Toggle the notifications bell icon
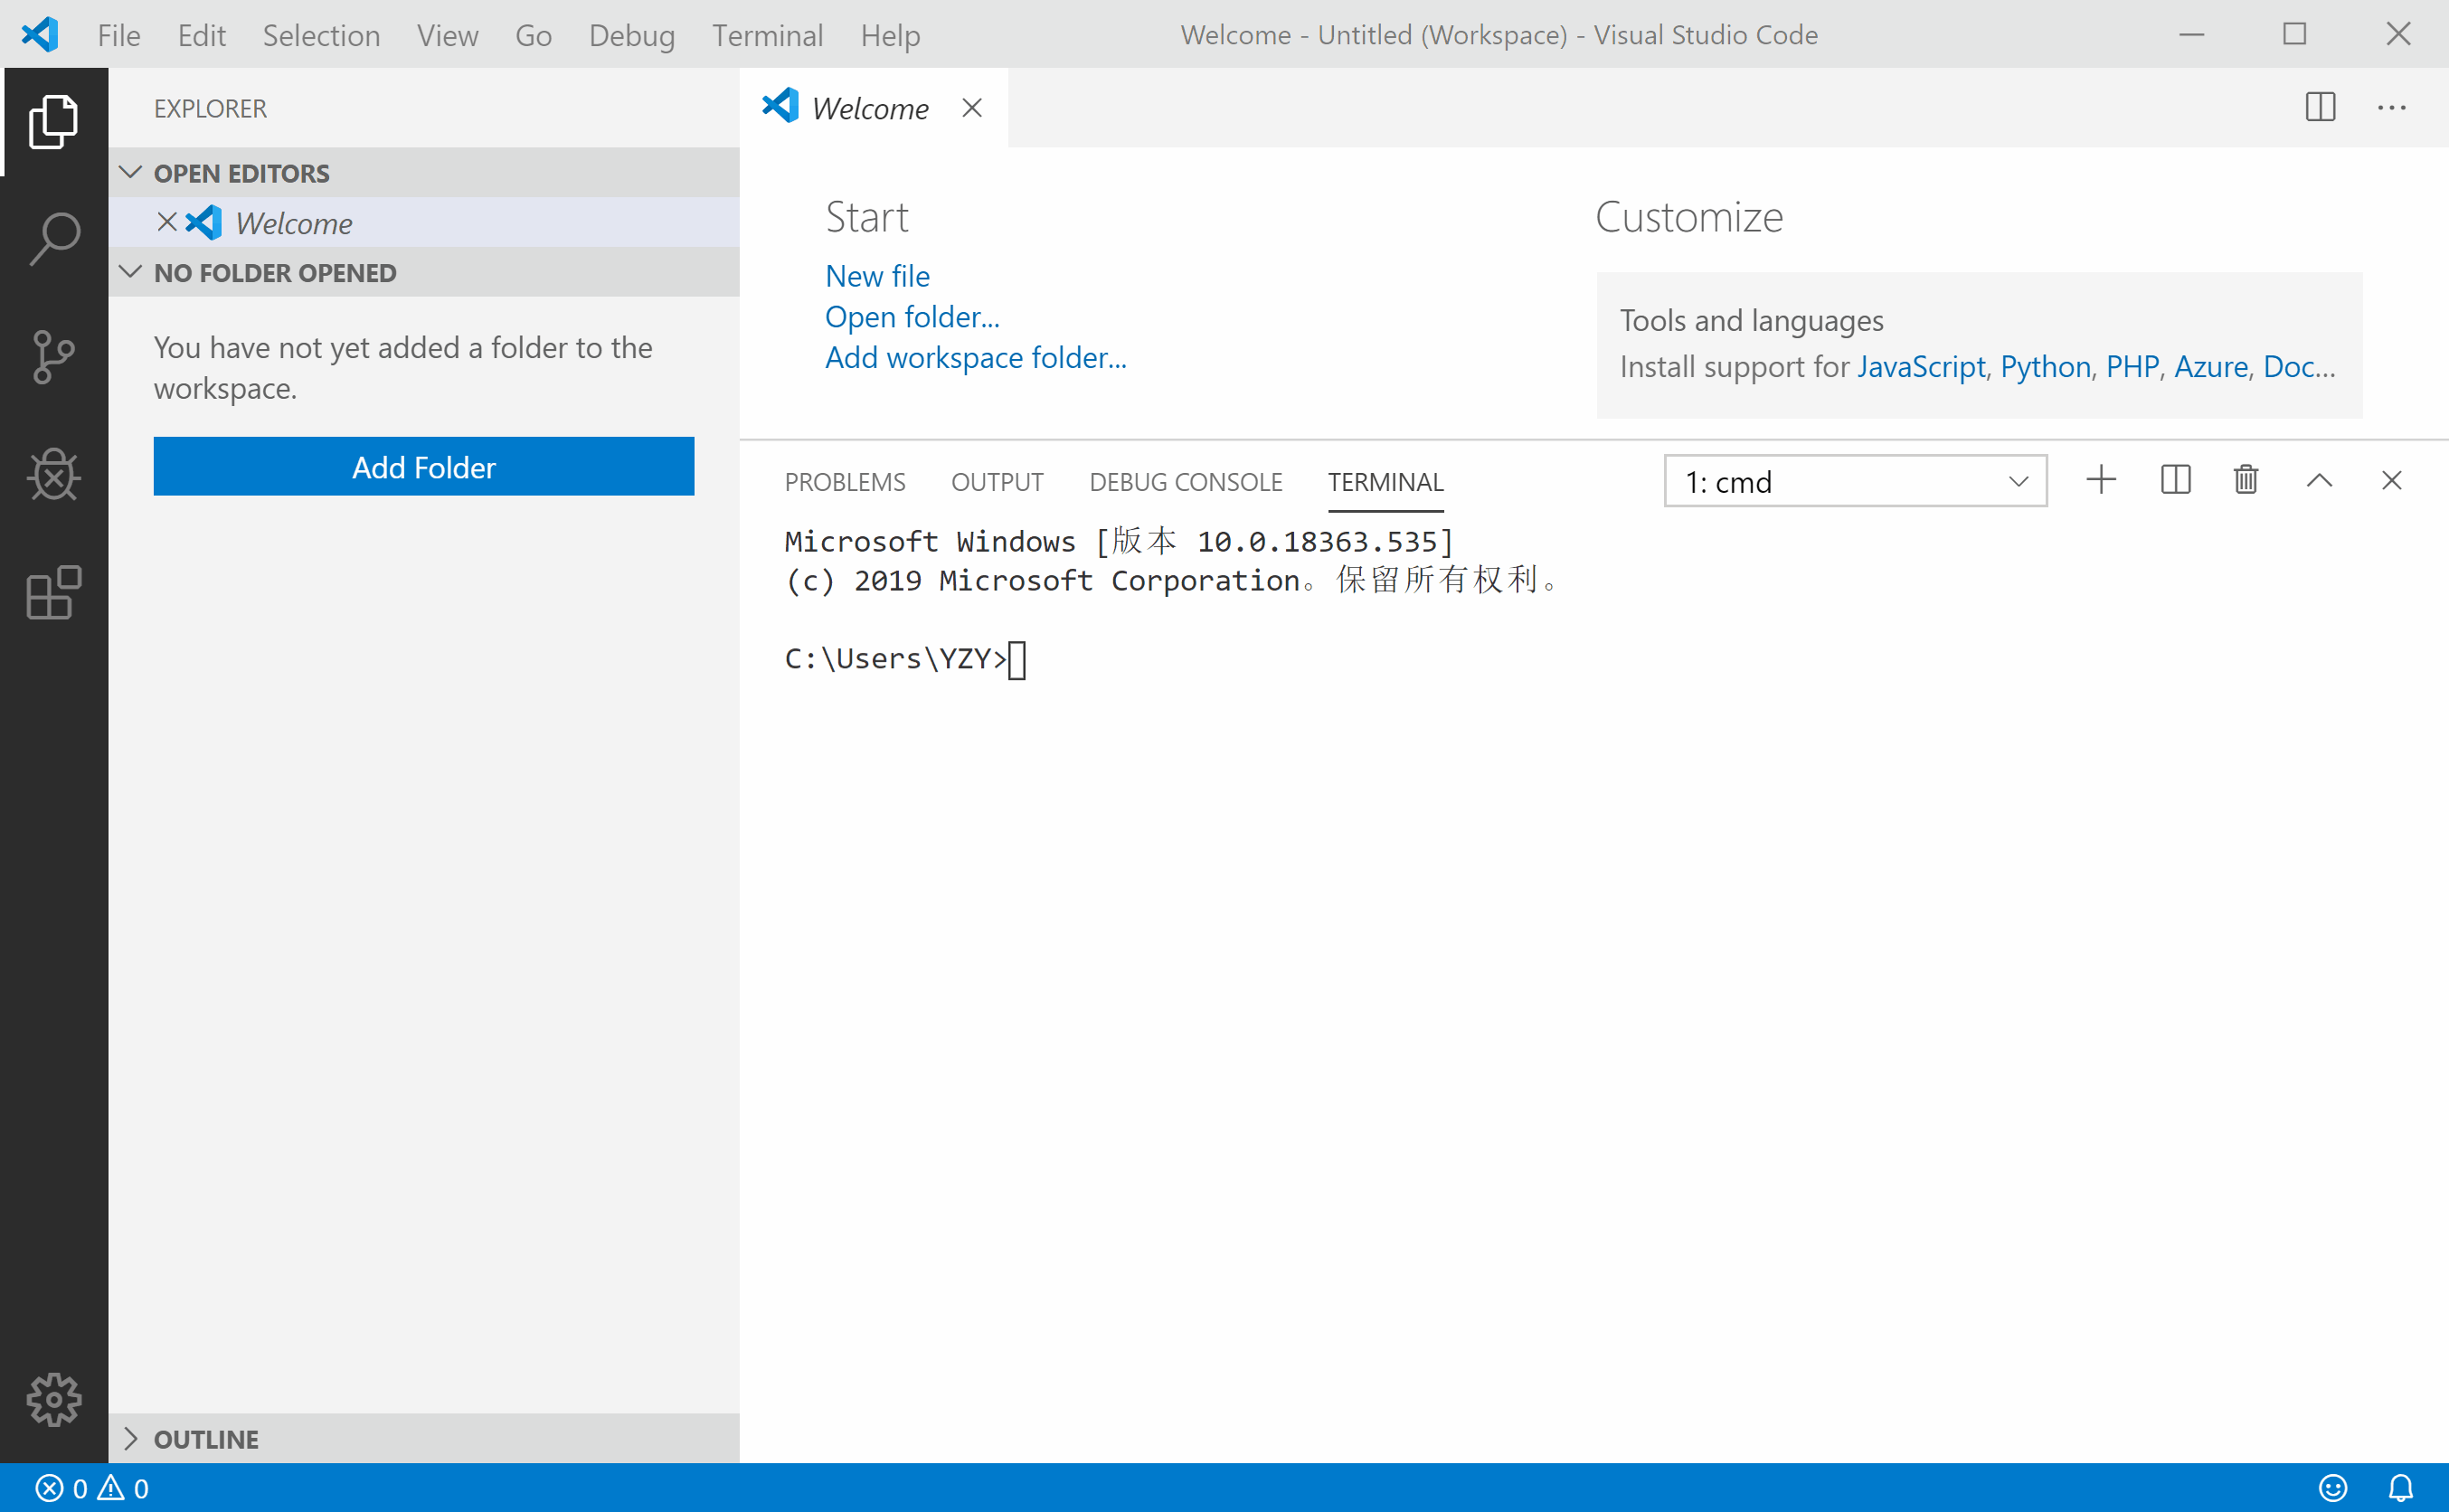The image size is (2449, 1512). click(2400, 1488)
